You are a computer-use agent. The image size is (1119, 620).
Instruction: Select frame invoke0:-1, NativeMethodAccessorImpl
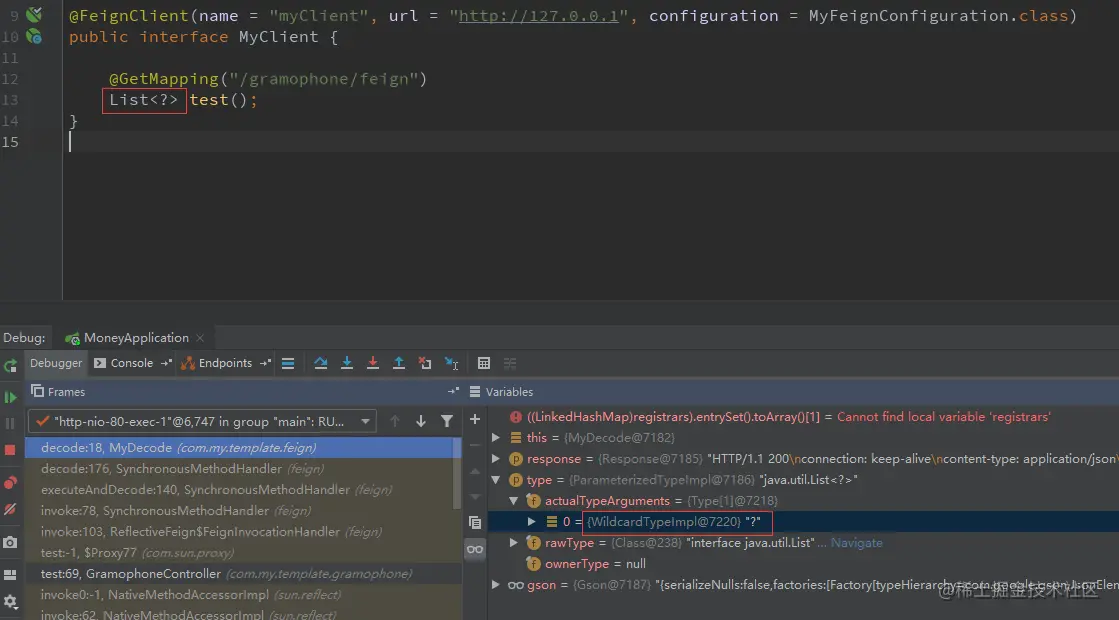(243, 595)
